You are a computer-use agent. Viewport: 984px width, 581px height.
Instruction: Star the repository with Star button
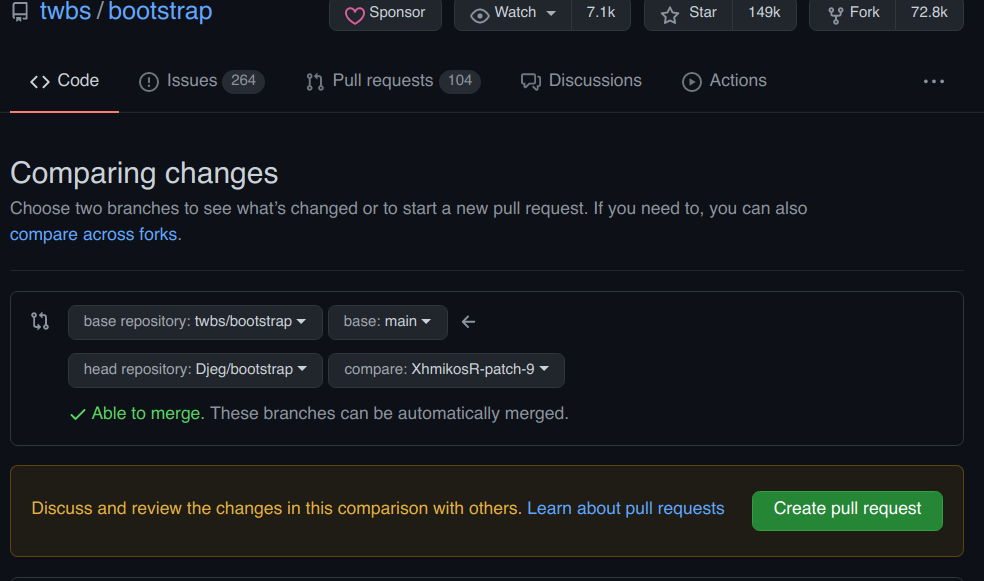coord(688,14)
